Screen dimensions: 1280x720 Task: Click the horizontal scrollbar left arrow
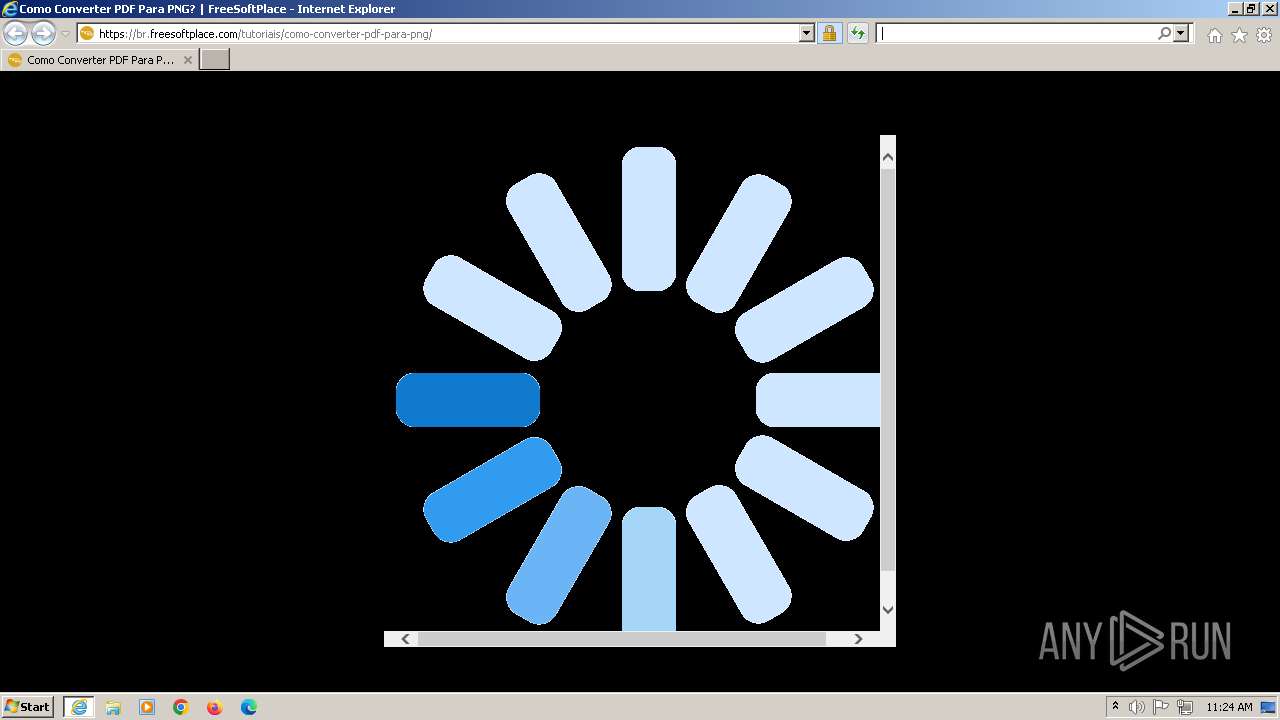[405, 639]
